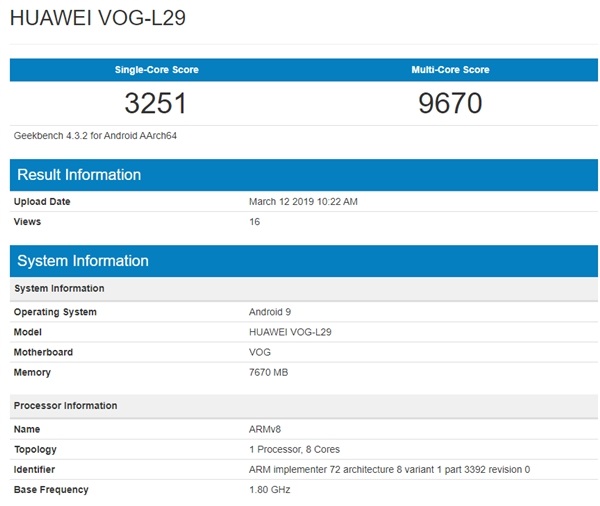Viewport: 600px width, 506px height.
Task: Click the ARMv8 processor name value
Action: 264,429
